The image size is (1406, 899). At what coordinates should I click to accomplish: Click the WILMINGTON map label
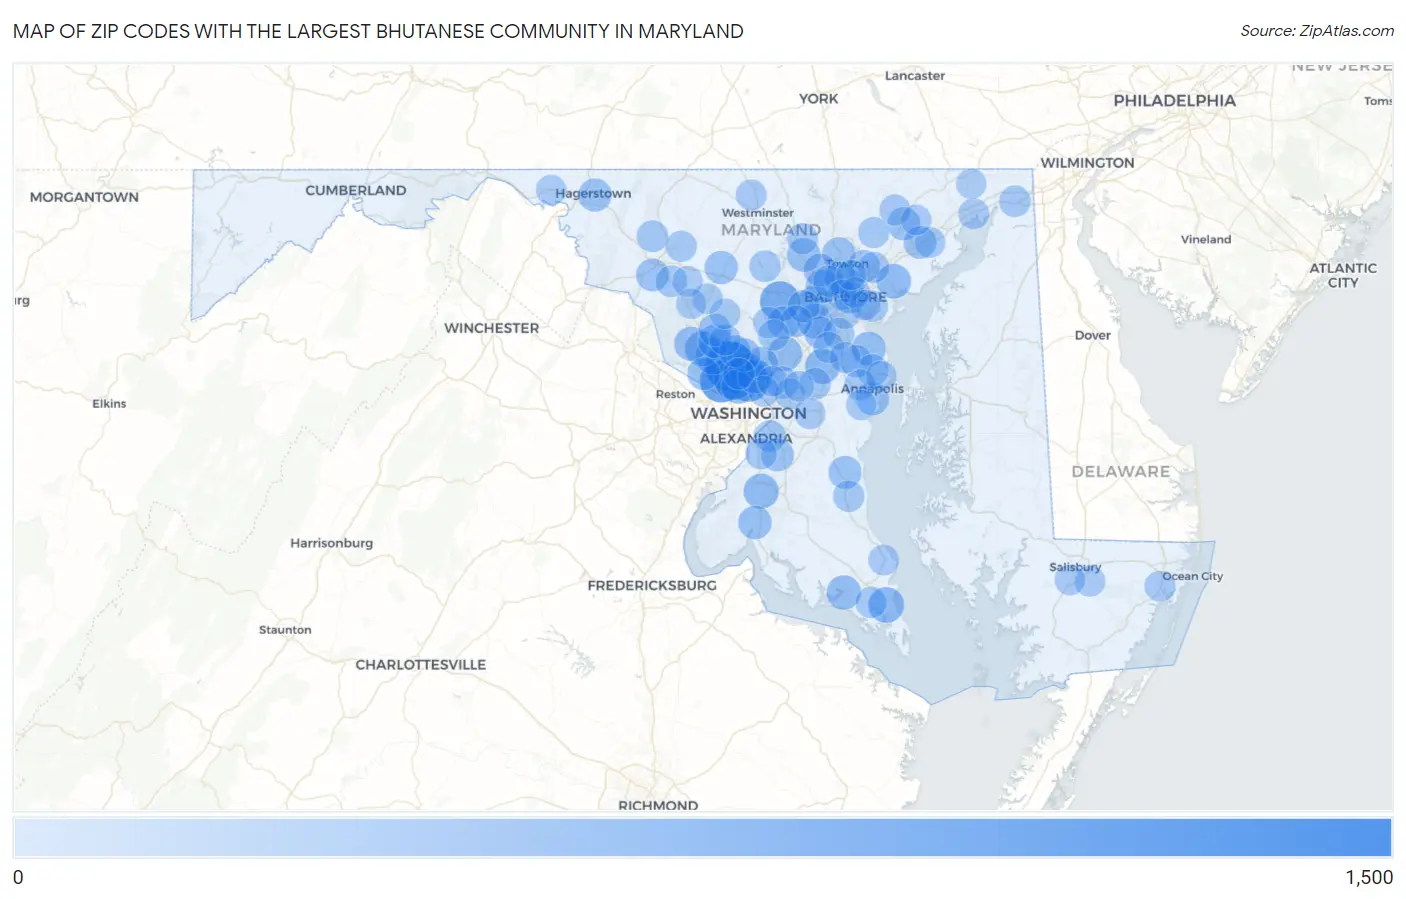pos(1087,163)
